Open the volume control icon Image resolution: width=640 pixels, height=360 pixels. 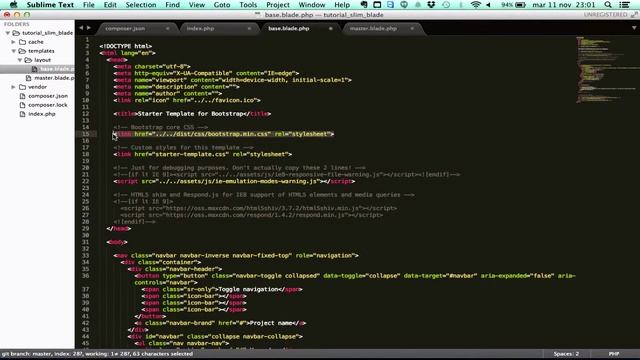pos(489,5)
